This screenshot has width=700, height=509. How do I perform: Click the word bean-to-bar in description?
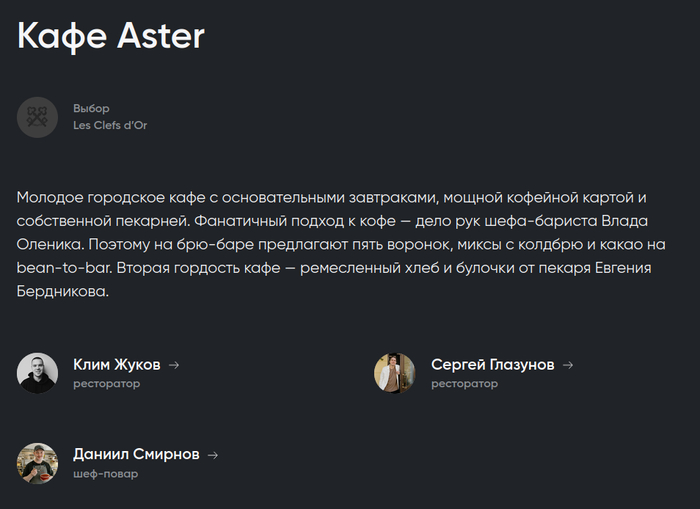(x=63, y=268)
